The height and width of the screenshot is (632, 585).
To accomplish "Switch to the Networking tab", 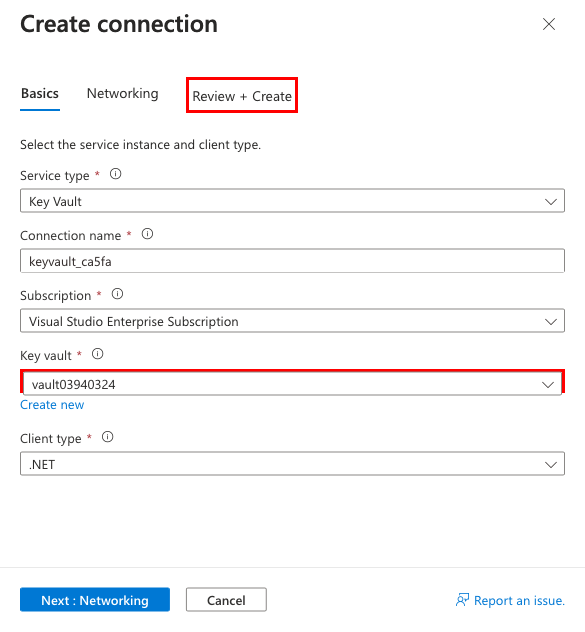I will point(123,94).
